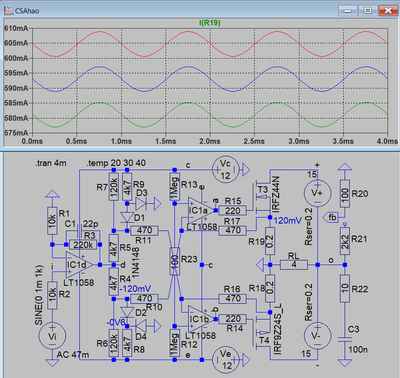The height and width of the screenshot is (378, 400).
Task: Click the Ve 12 volt source
Action: [x=226, y=360]
